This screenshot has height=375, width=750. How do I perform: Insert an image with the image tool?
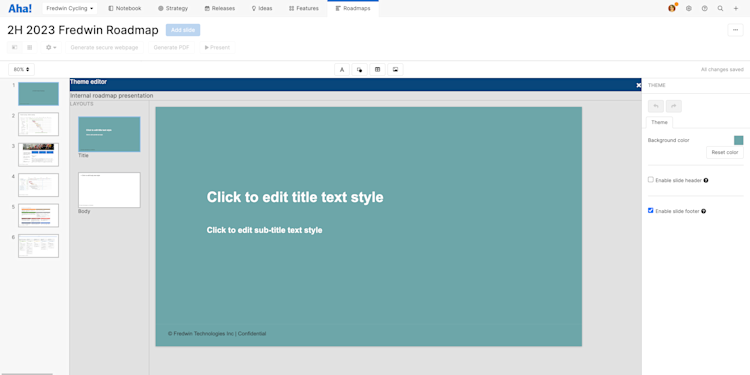point(395,69)
